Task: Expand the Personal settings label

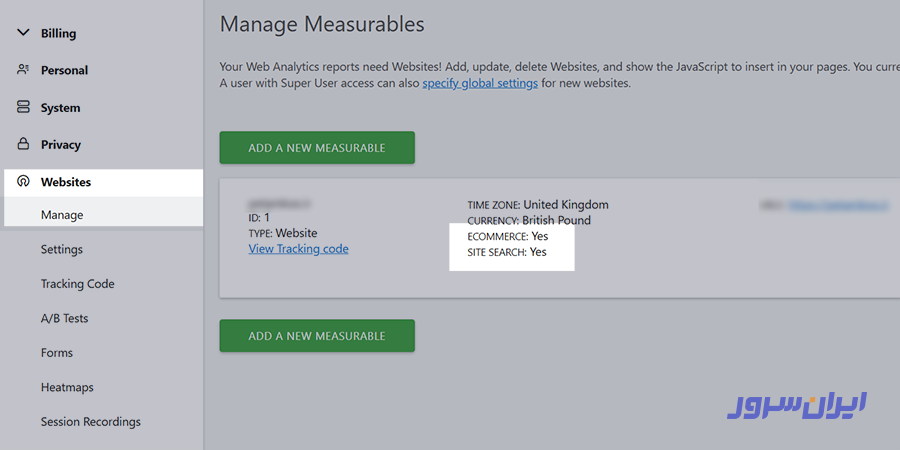Action: pos(64,70)
